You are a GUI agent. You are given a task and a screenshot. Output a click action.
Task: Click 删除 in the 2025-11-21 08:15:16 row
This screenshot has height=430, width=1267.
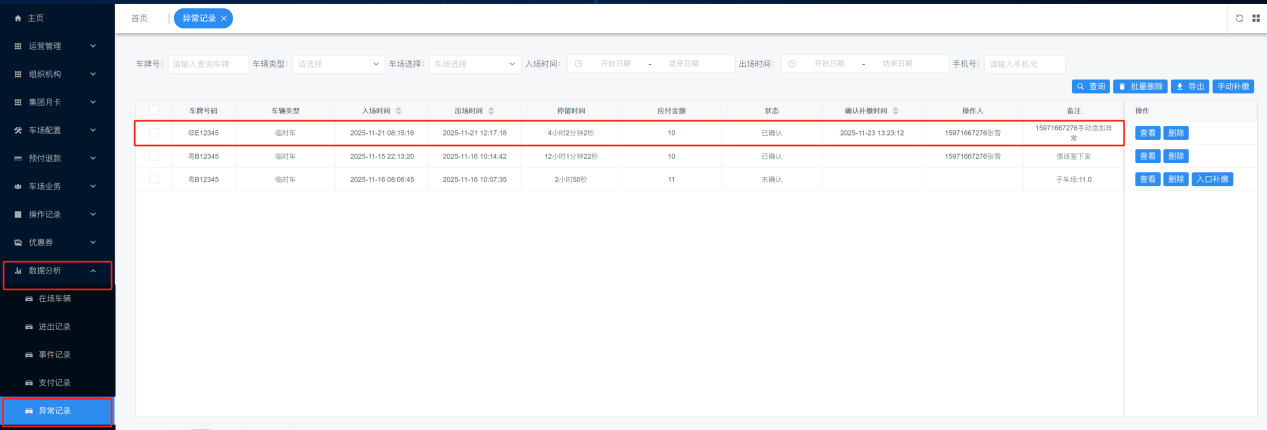(x=1176, y=133)
